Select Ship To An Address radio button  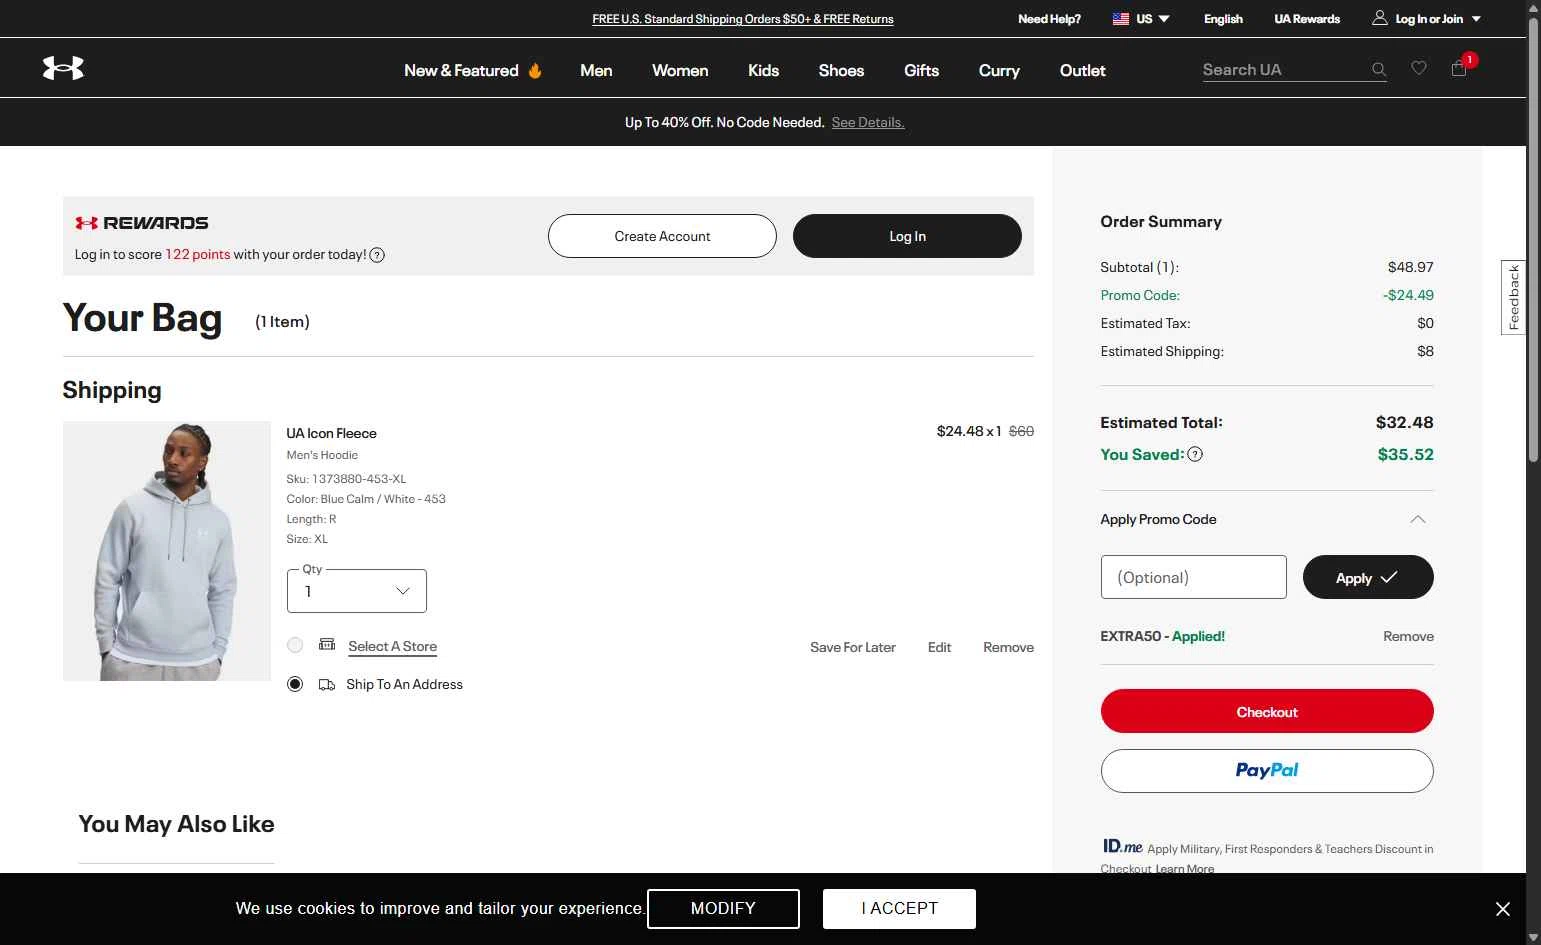click(x=295, y=684)
